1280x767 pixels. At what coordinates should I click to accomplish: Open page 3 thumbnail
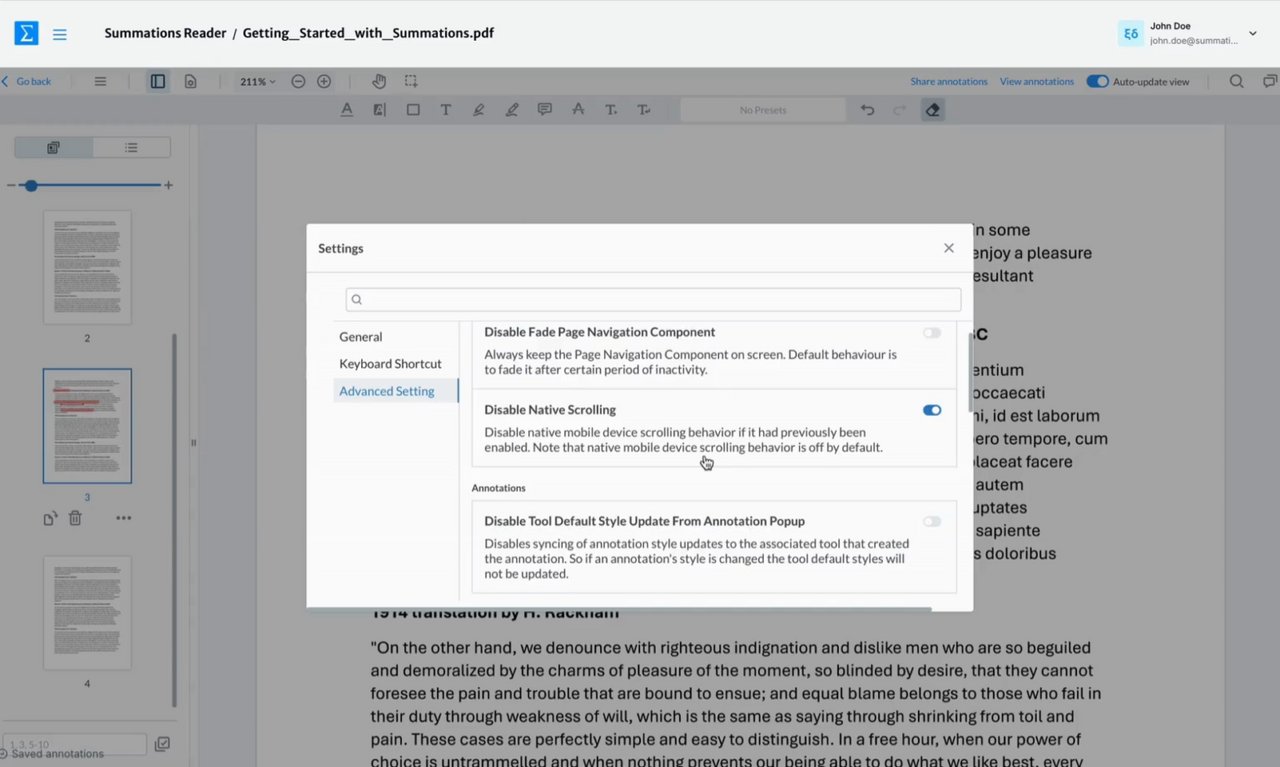click(87, 426)
